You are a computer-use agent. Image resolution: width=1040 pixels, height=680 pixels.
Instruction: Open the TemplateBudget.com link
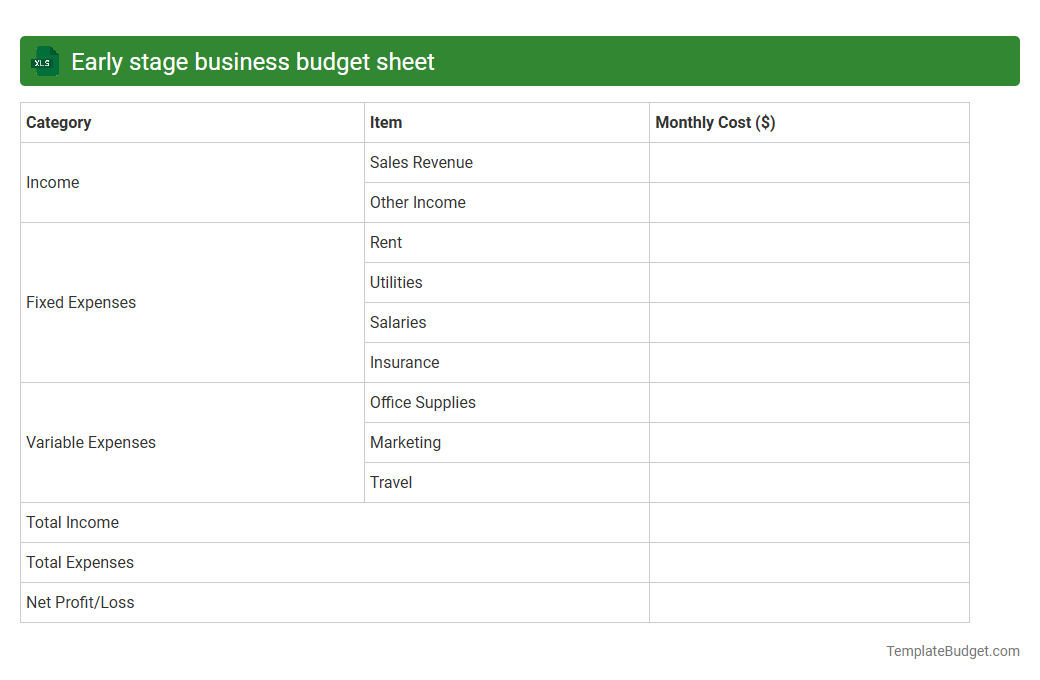pos(952,651)
